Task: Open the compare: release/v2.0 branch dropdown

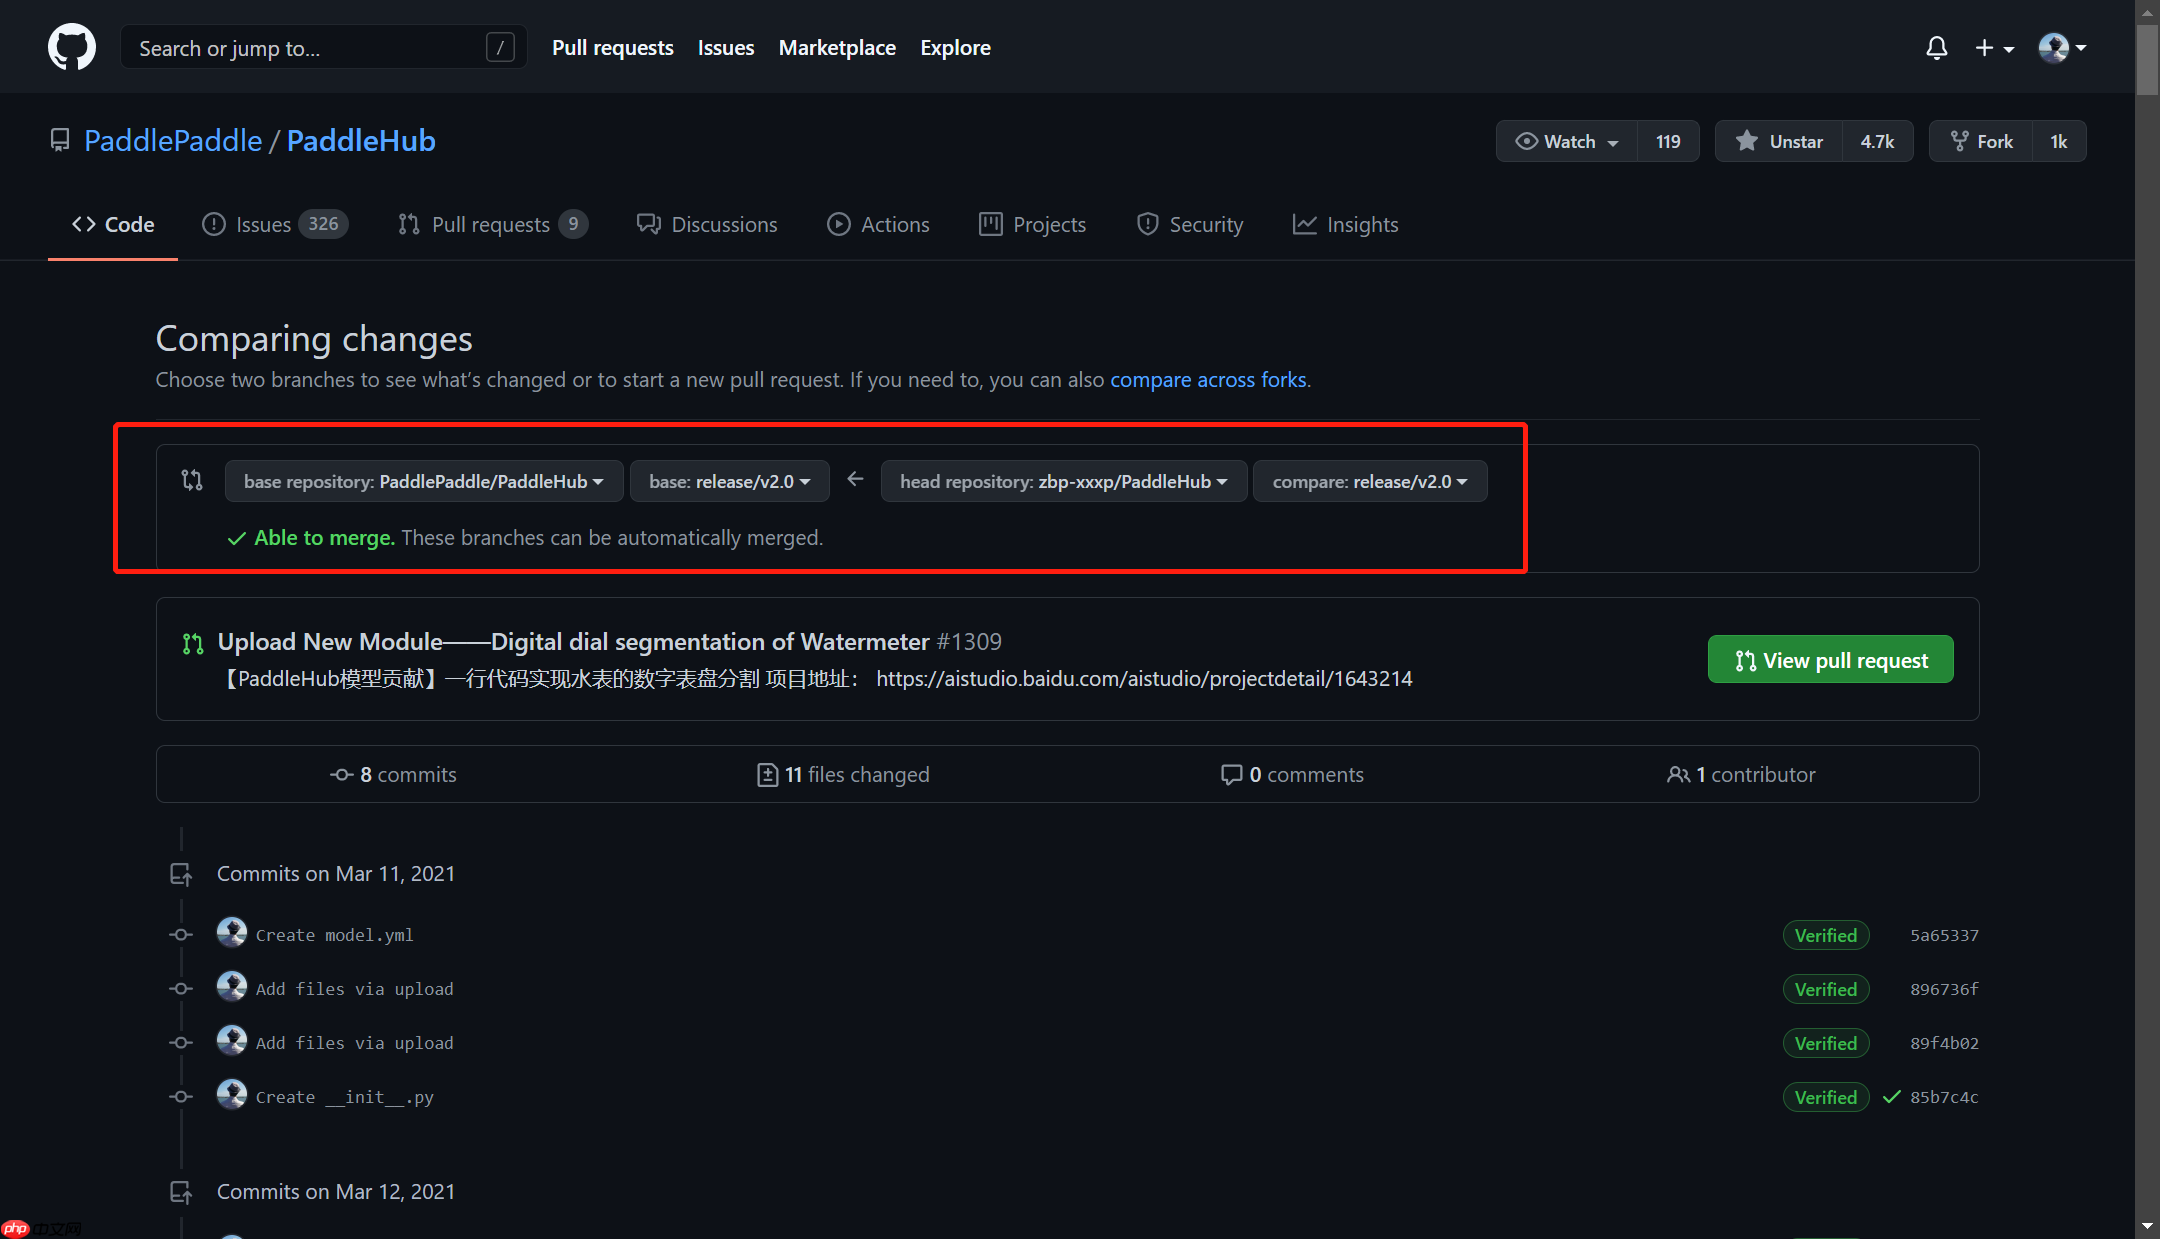Action: tap(1369, 481)
